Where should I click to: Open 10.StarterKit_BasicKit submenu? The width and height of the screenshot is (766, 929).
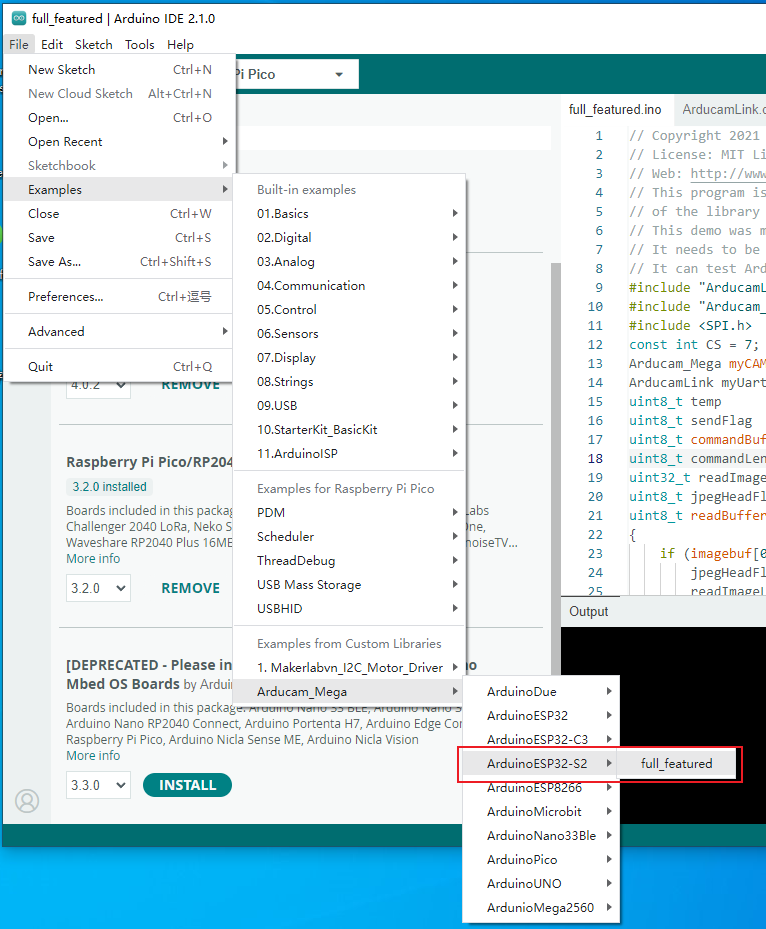pos(350,430)
